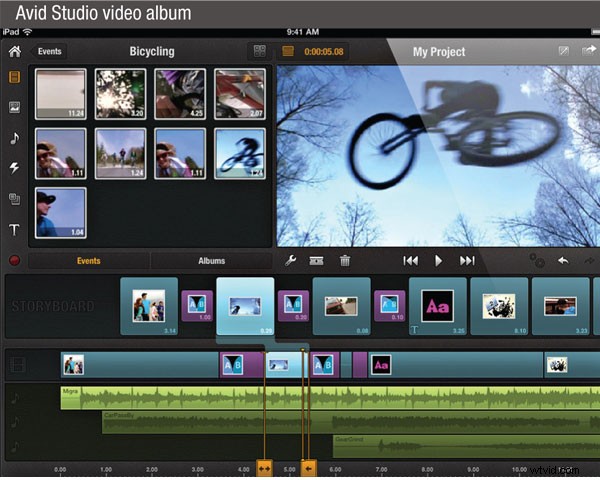Jump to next clip

[467, 261]
